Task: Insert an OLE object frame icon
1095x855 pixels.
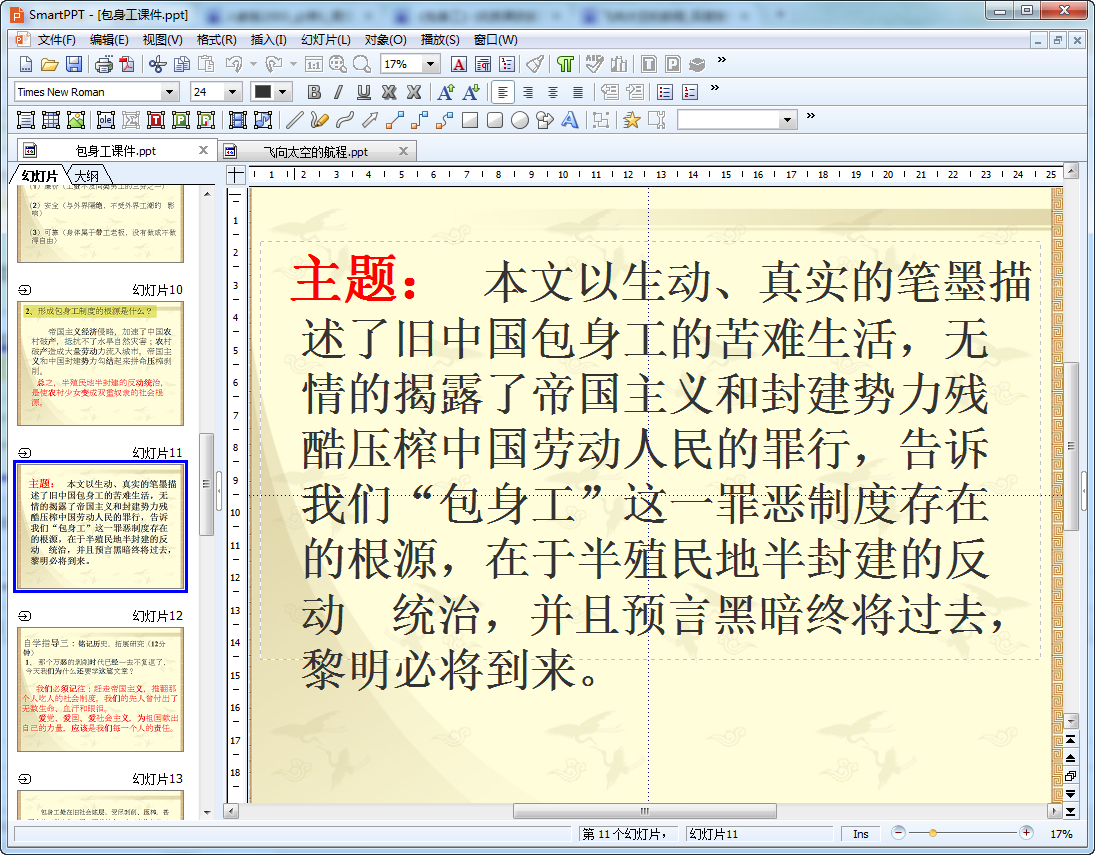Action: 105,120
